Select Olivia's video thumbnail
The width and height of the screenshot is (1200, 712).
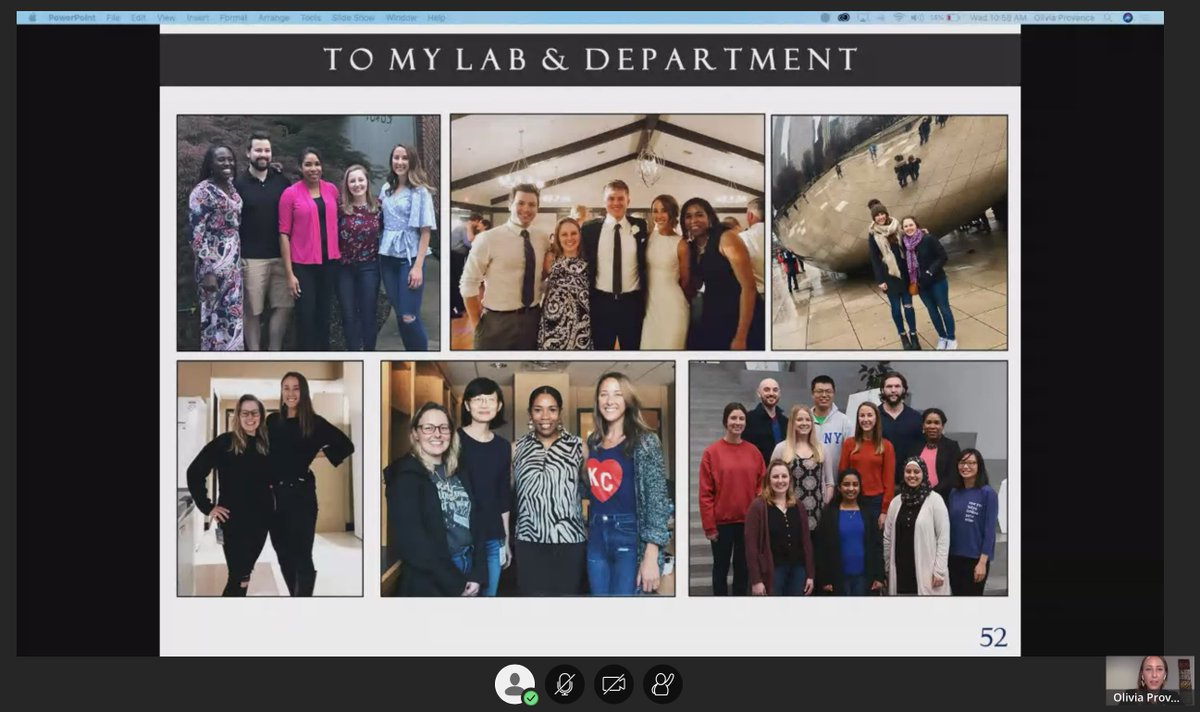(1150, 681)
